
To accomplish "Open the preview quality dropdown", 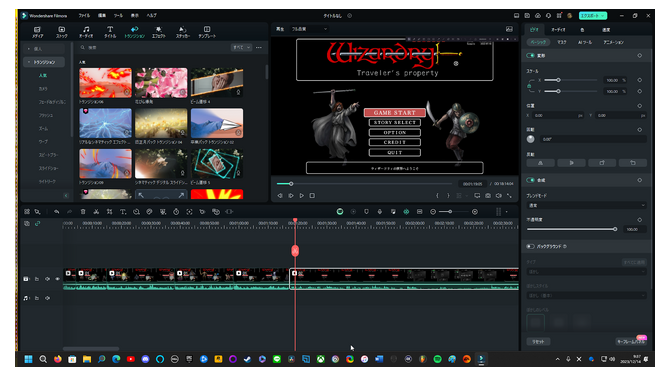I will [309, 29].
